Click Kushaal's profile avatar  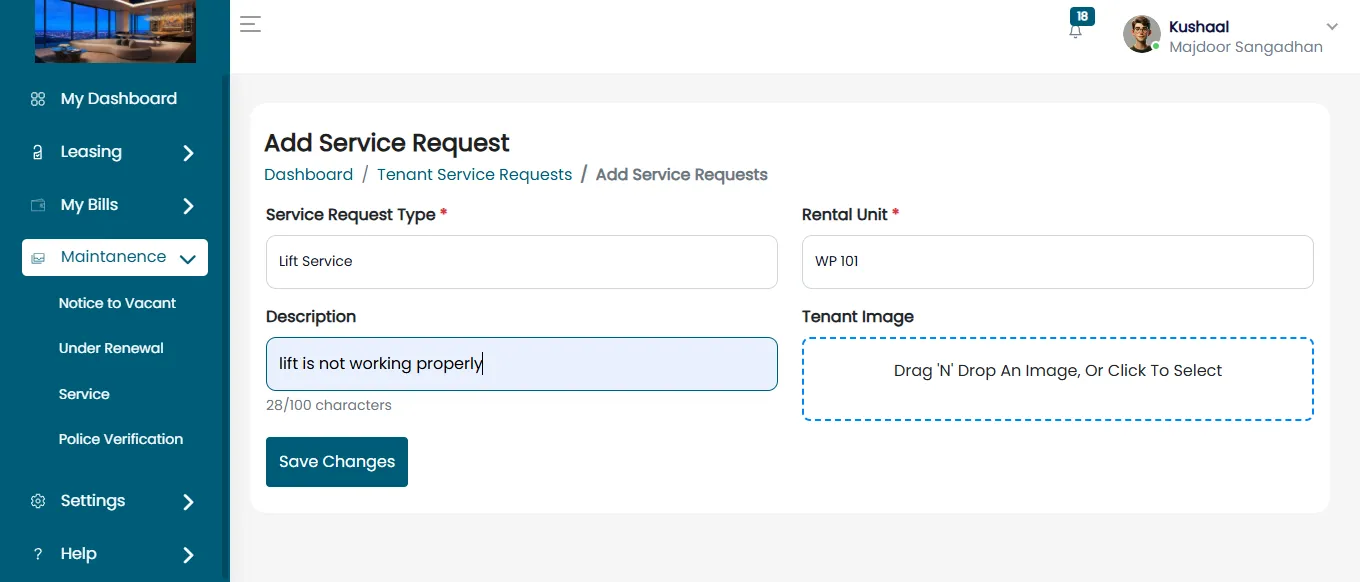(x=1142, y=34)
